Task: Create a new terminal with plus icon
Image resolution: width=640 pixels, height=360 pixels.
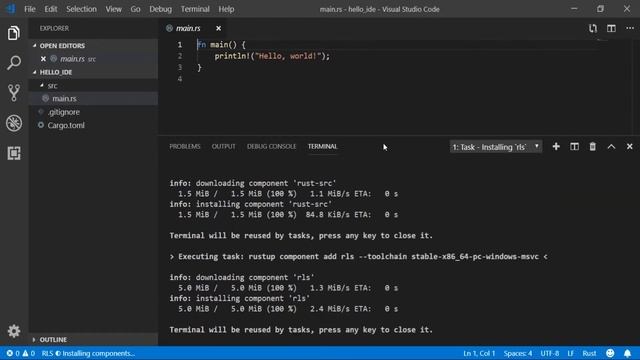Action: [556, 147]
